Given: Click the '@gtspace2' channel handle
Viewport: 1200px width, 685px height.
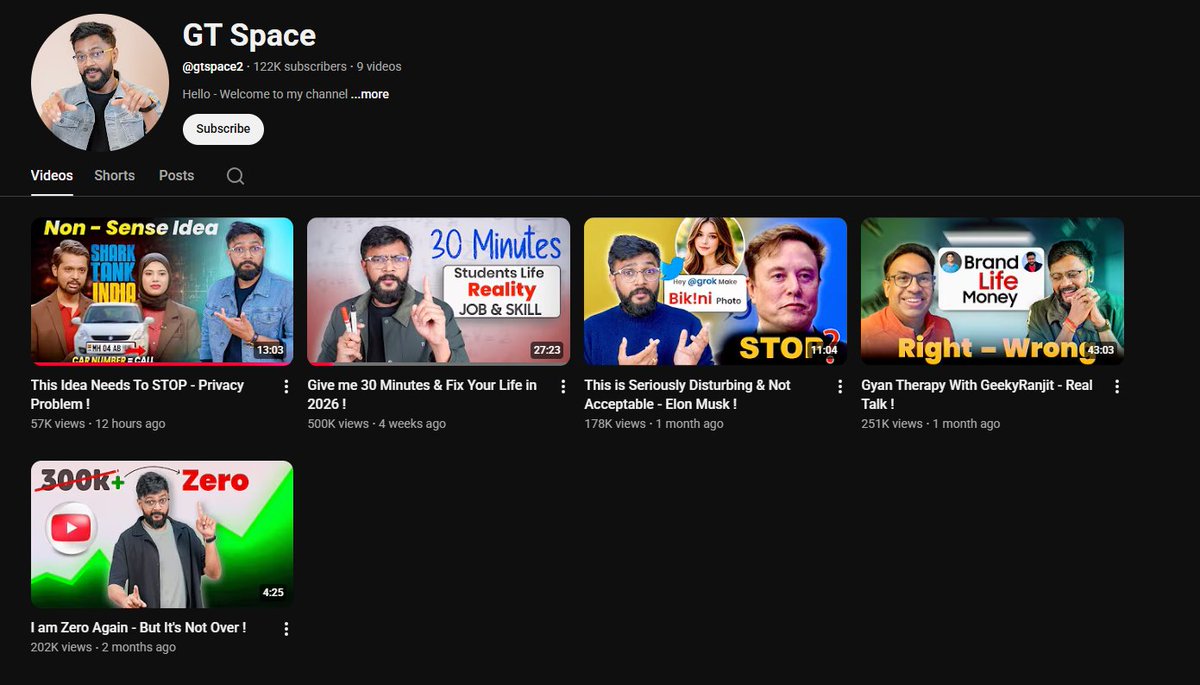Looking at the screenshot, I should click(x=213, y=67).
